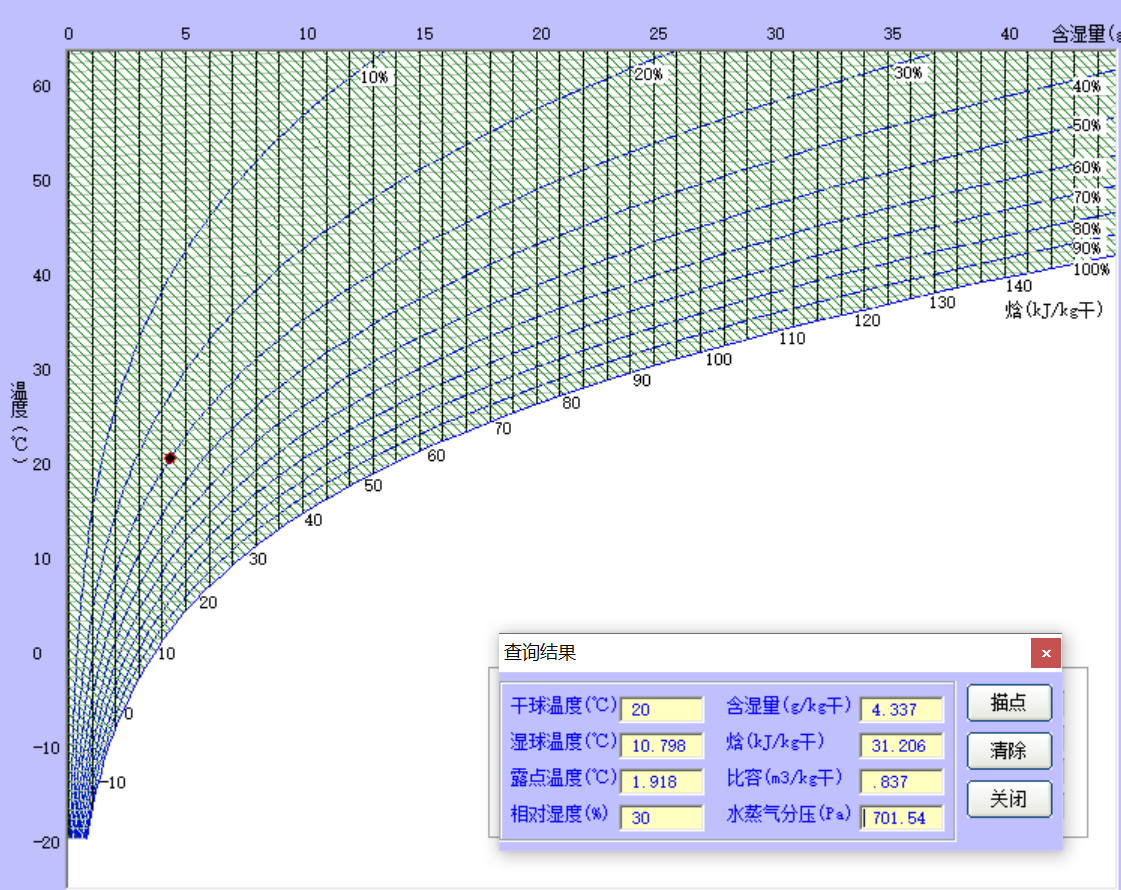The width and height of the screenshot is (1121, 890).
Task: Click the 10% relative humidity curve label
Action: click(x=373, y=77)
